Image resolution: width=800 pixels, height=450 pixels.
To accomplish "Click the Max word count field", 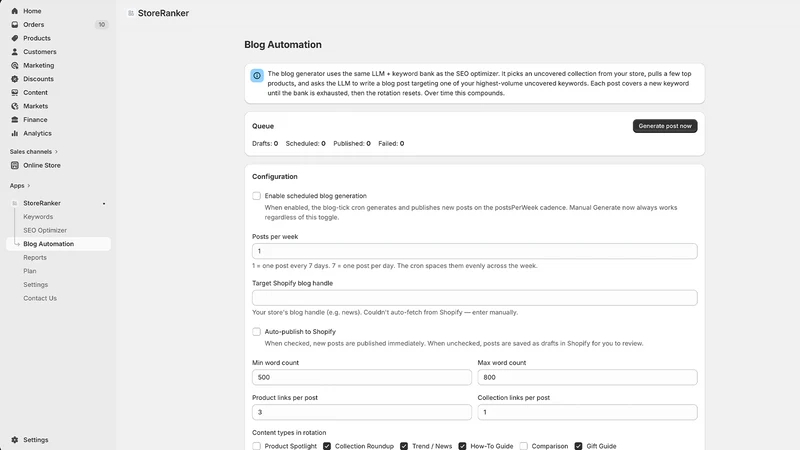I will point(587,378).
